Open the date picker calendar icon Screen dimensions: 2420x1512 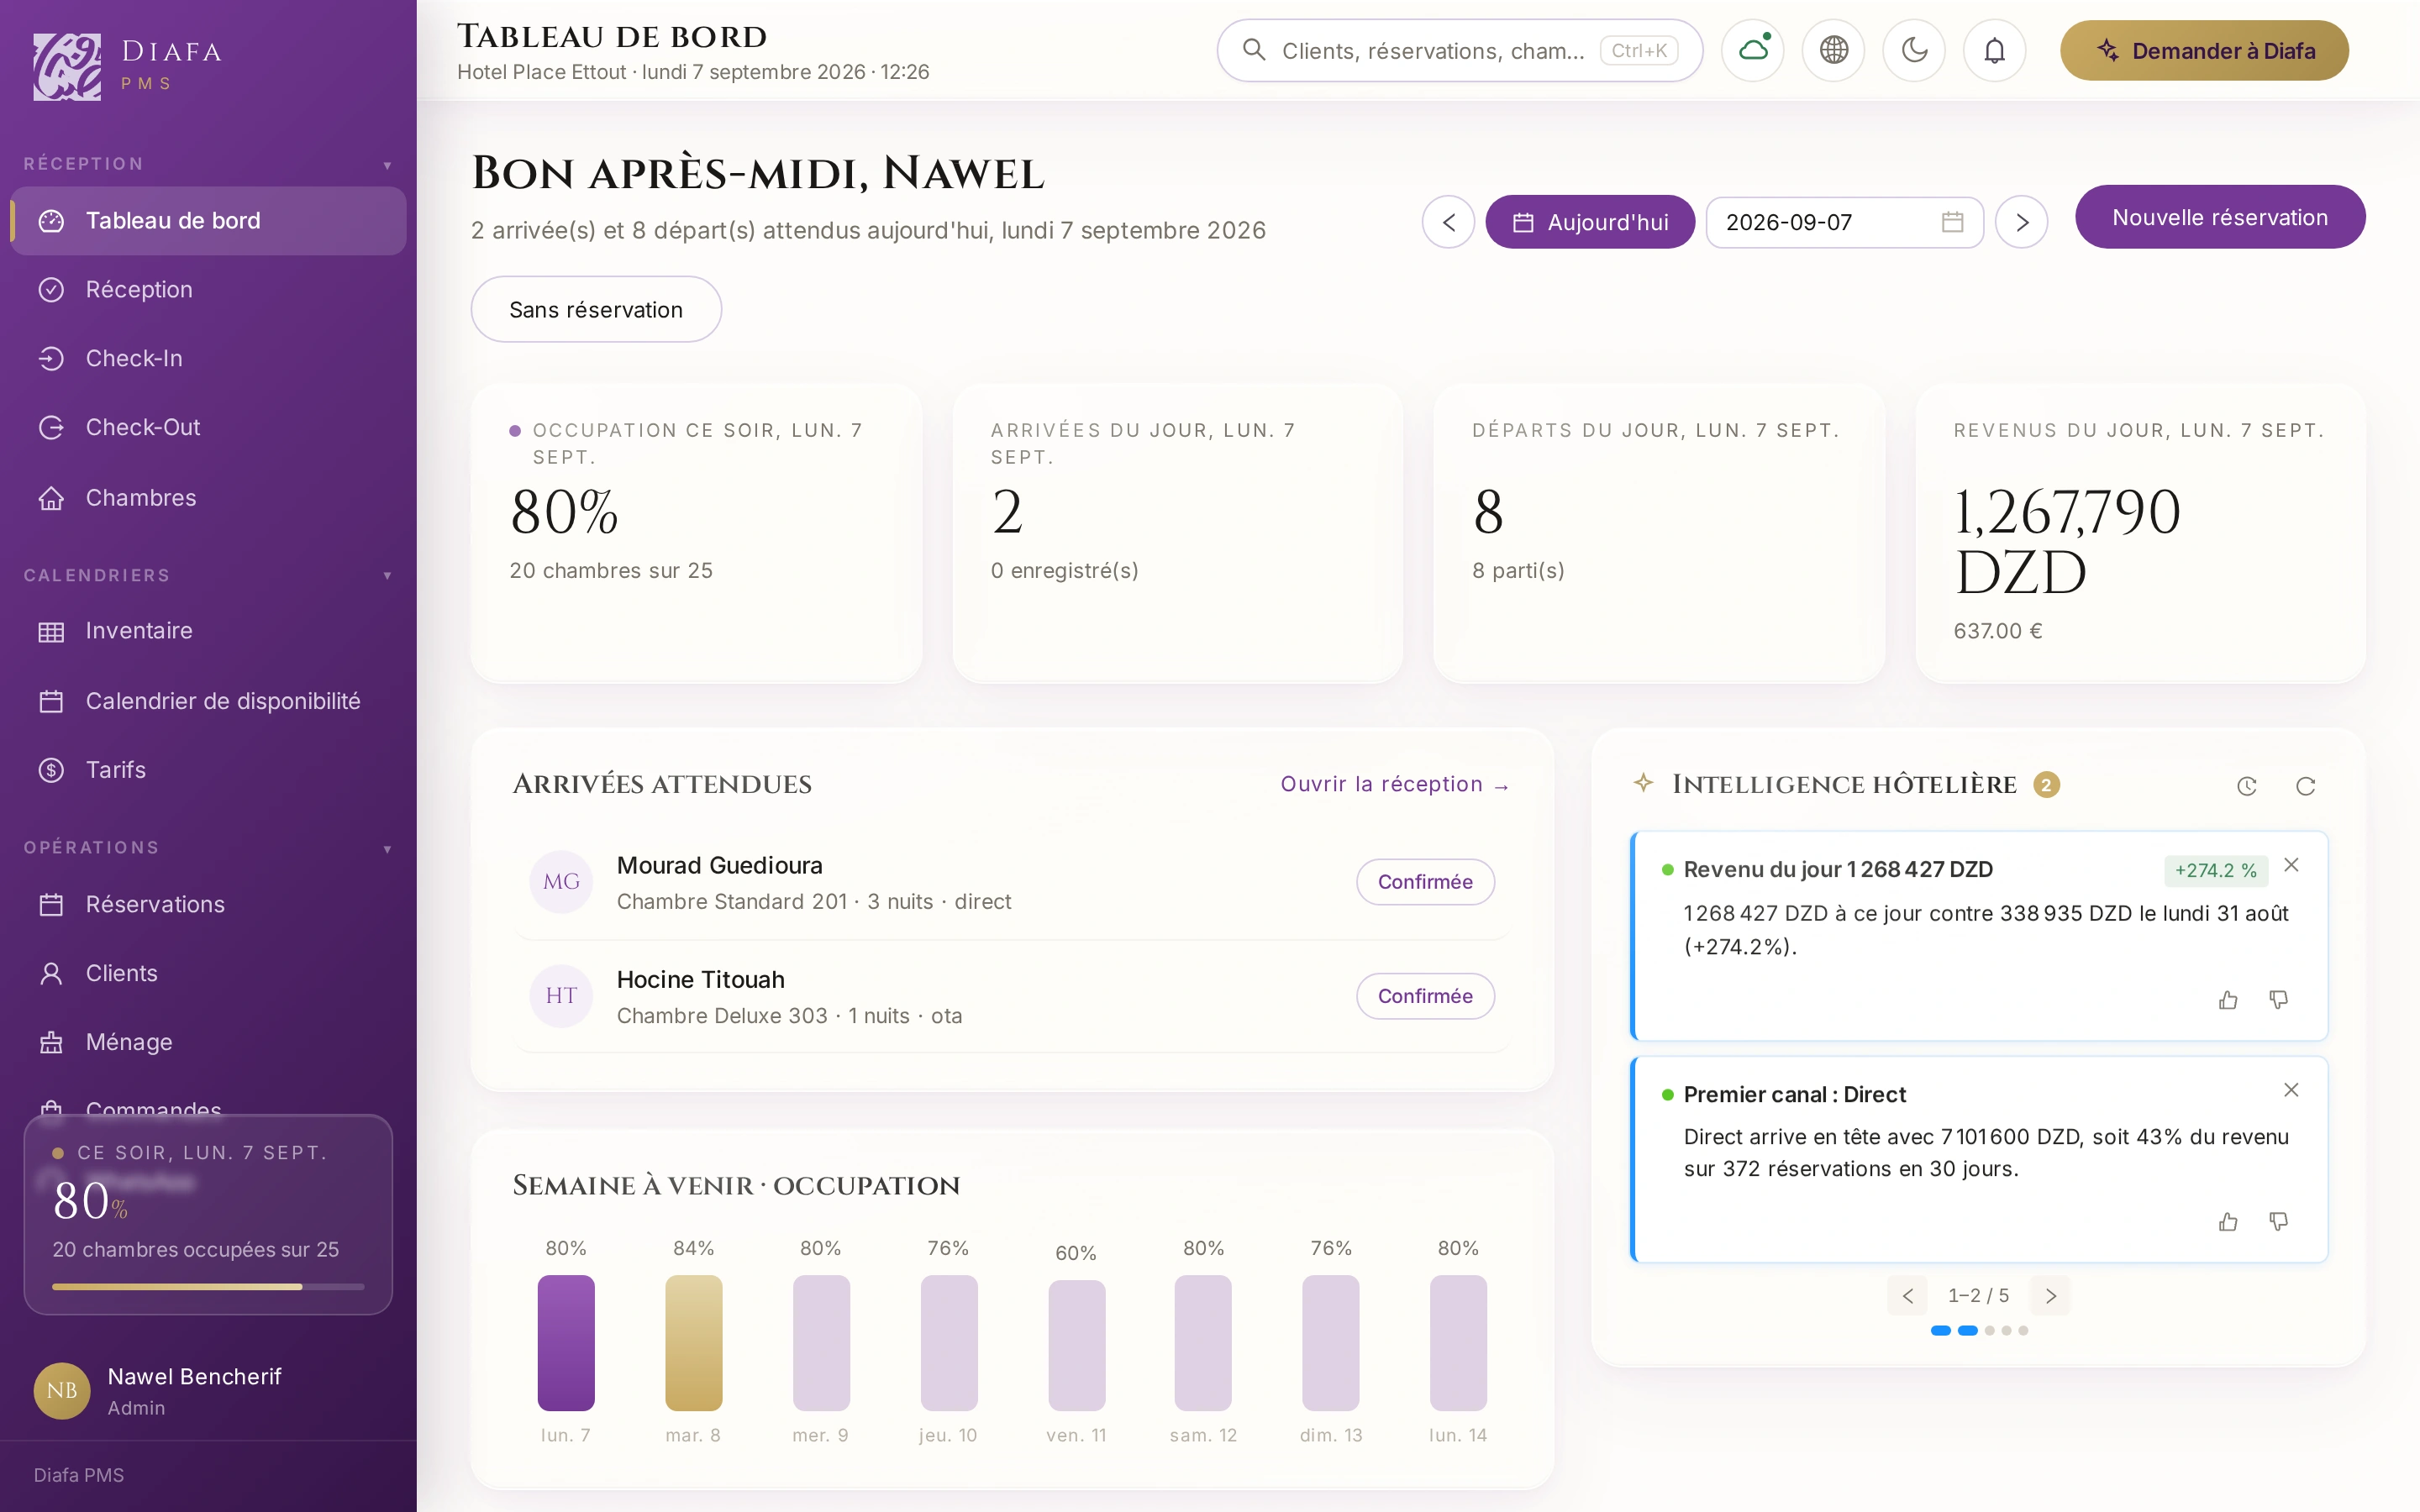tap(1952, 222)
